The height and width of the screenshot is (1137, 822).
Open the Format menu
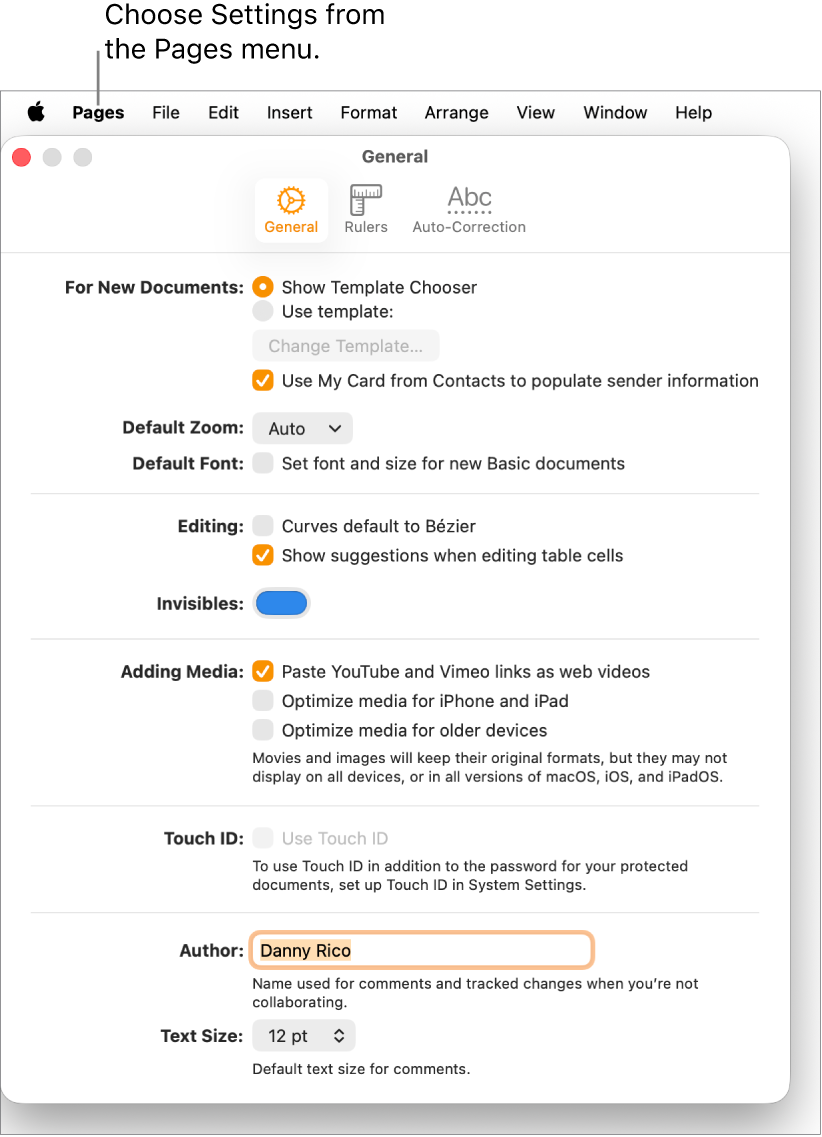point(368,113)
